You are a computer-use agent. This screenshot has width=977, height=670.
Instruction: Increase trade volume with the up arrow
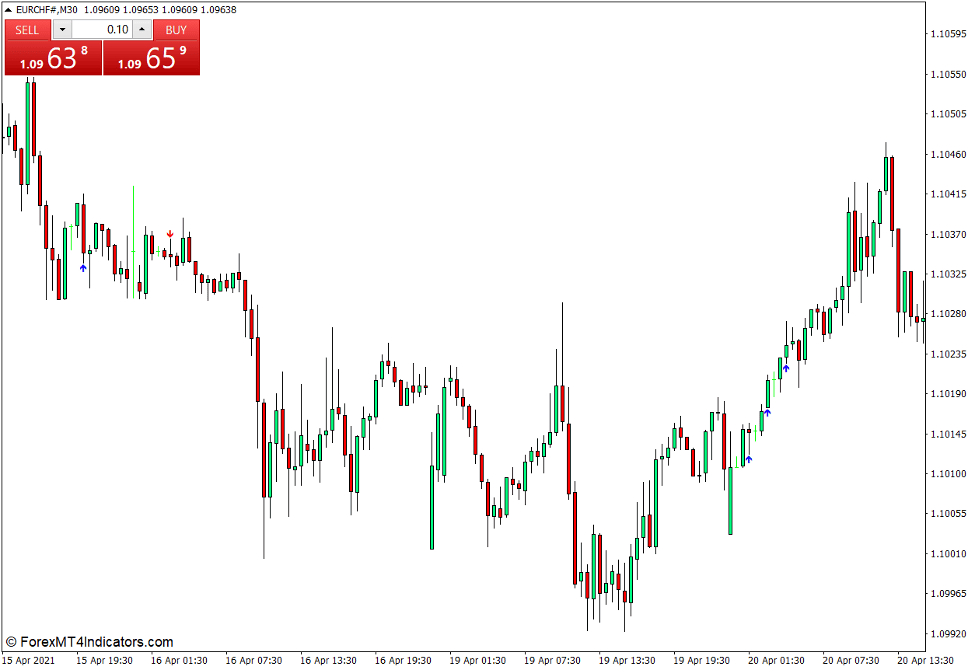pos(141,30)
